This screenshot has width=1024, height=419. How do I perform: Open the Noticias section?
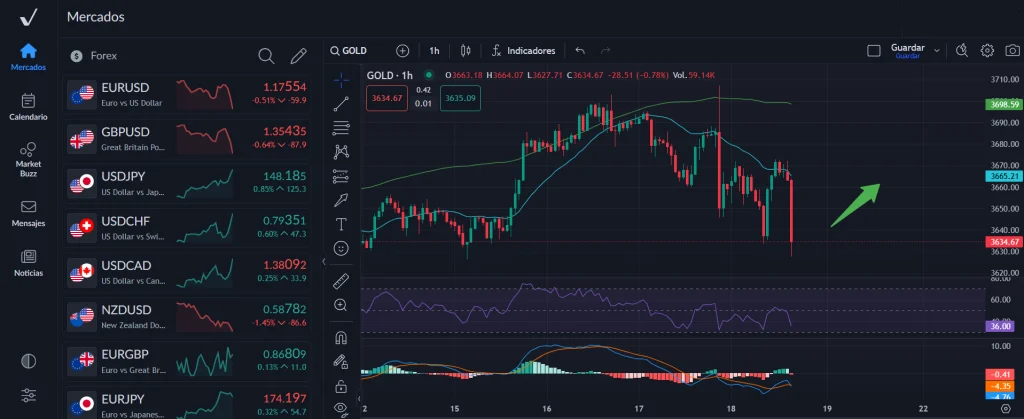click(28, 263)
